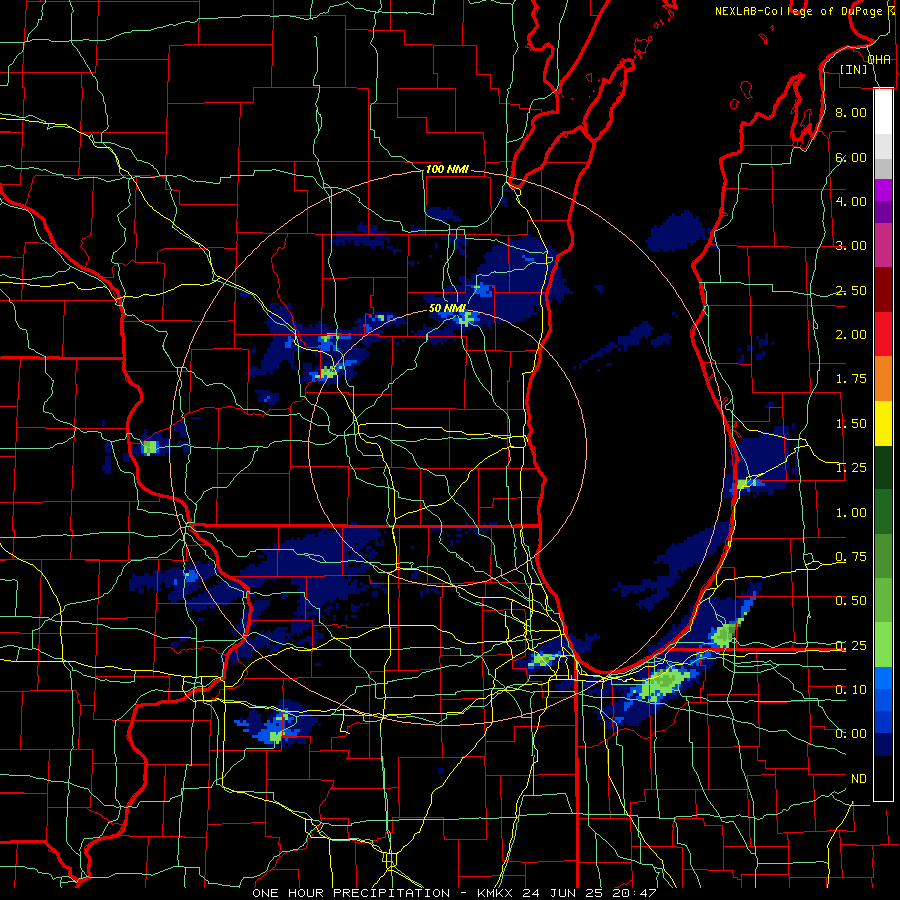Click the 1.25 legend value
Screen dimensions: 900x900
click(x=851, y=468)
